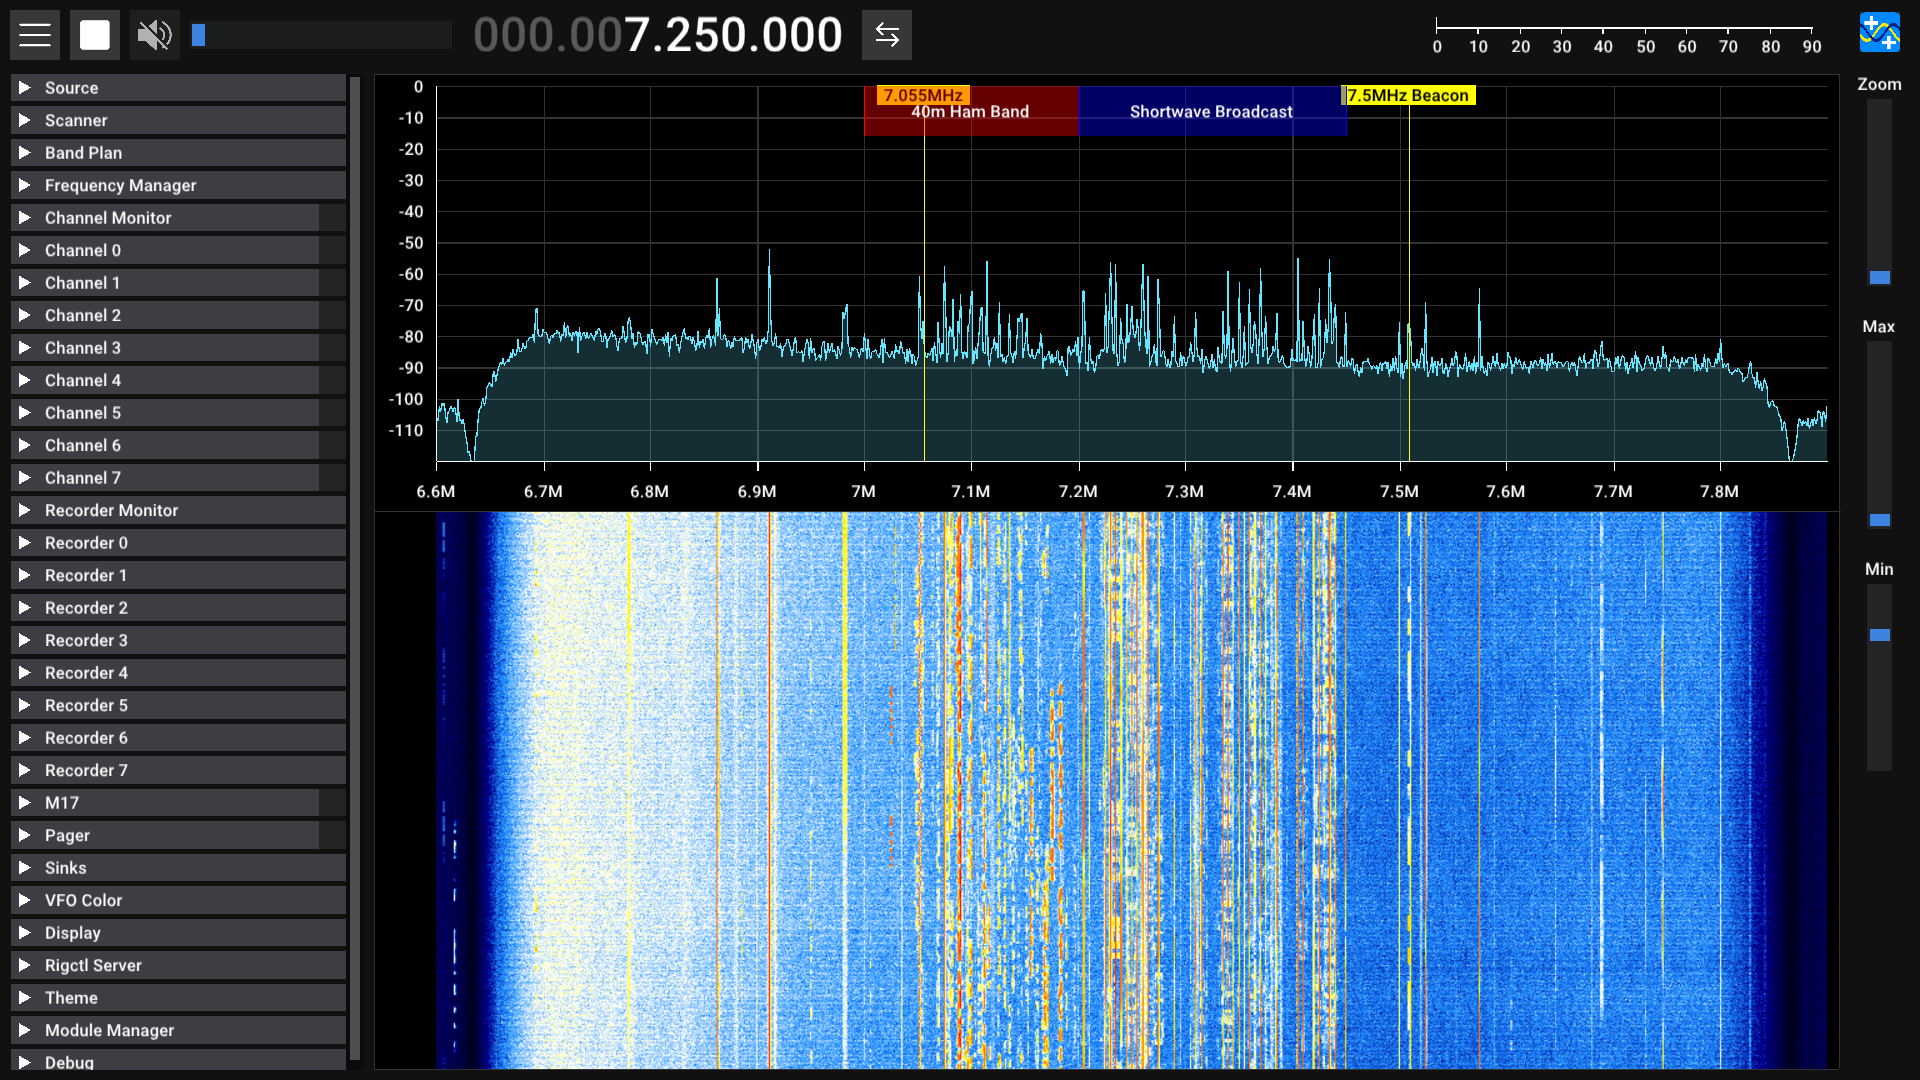1920x1080 pixels.
Task: Click the frequency digits display
Action: coord(657,35)
